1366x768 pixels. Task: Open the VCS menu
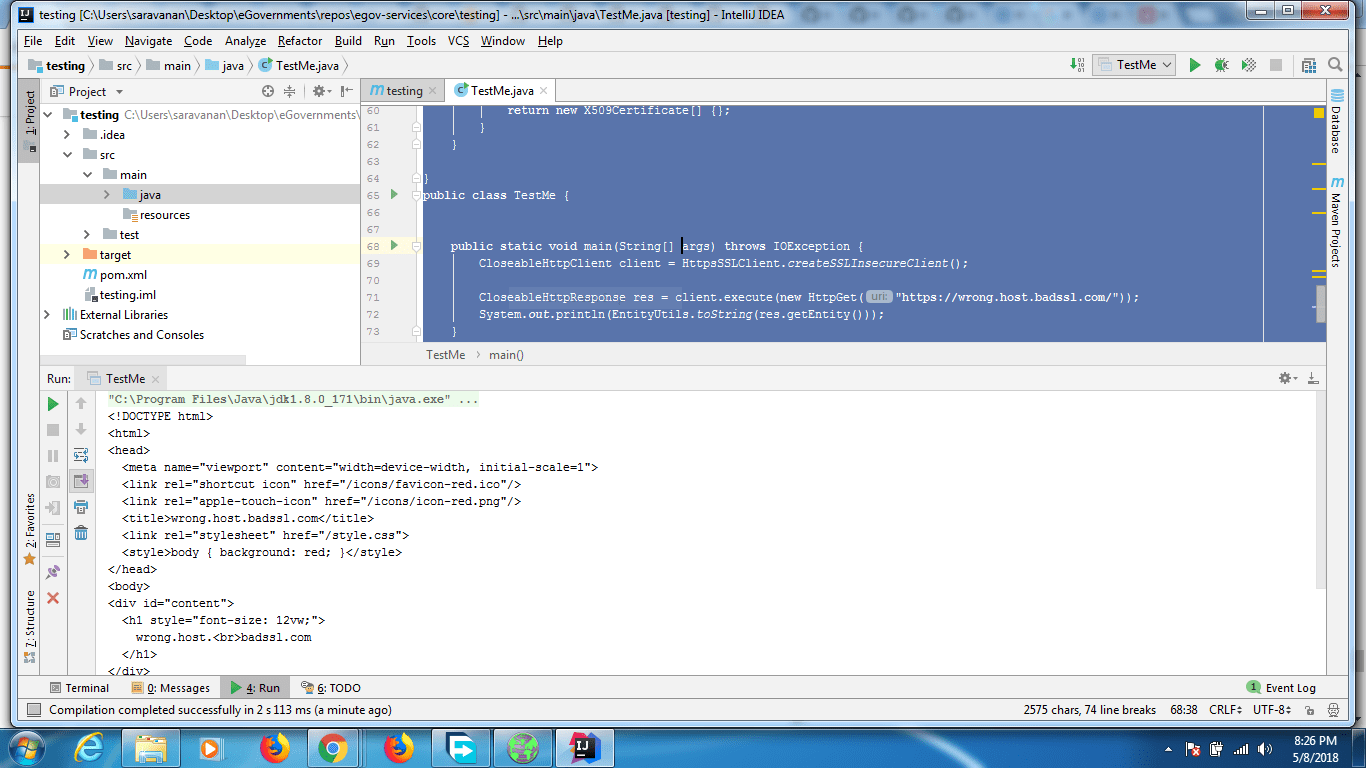458,41
